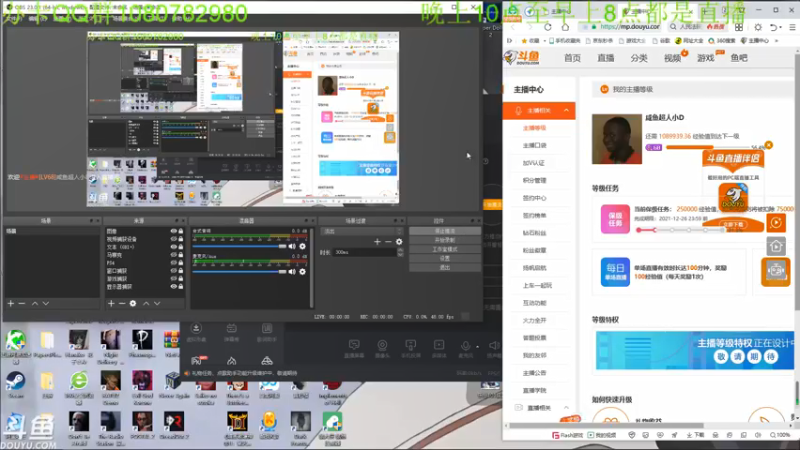Open dropdown arrow next to browser undo
The image size is (800, 450).
[781, 27]
